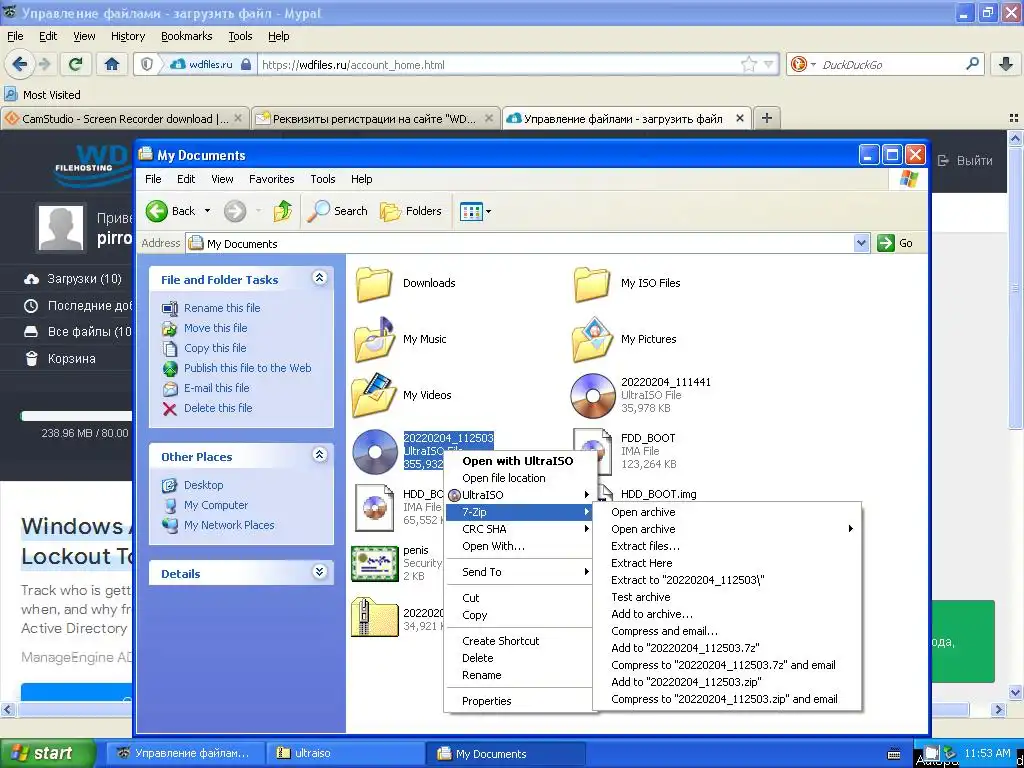1024x768 pixels.
Task: Open URL bar history dropdown arrow
Action: [768, 64]
